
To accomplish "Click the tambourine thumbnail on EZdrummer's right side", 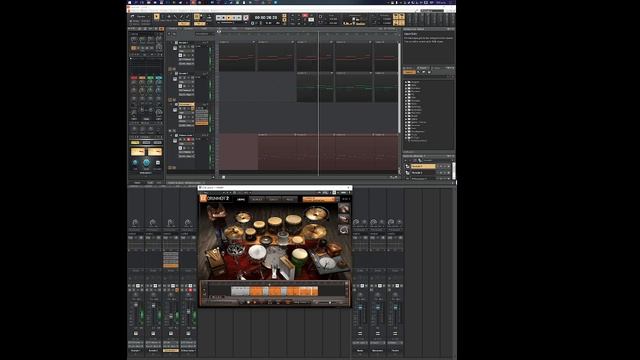I will coord(344,230).
